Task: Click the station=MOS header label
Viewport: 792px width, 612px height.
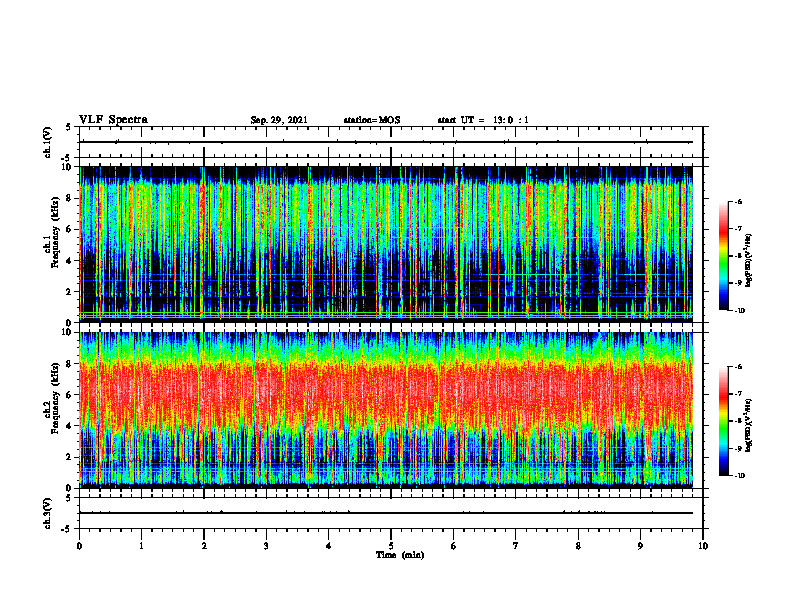Action: tap(372, 120)
